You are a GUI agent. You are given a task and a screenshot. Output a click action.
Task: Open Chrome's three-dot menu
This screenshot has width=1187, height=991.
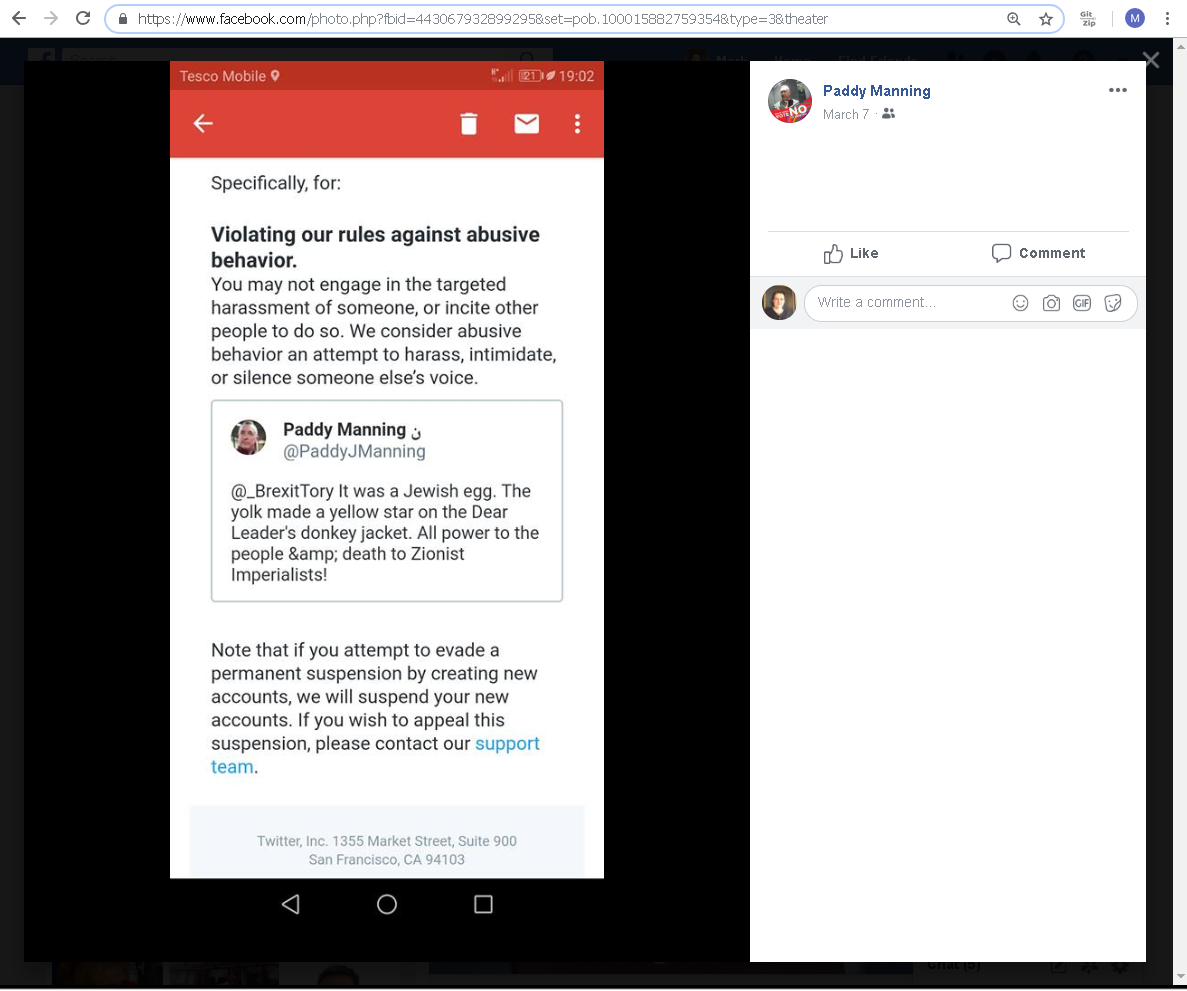(x=1167, y=18)
